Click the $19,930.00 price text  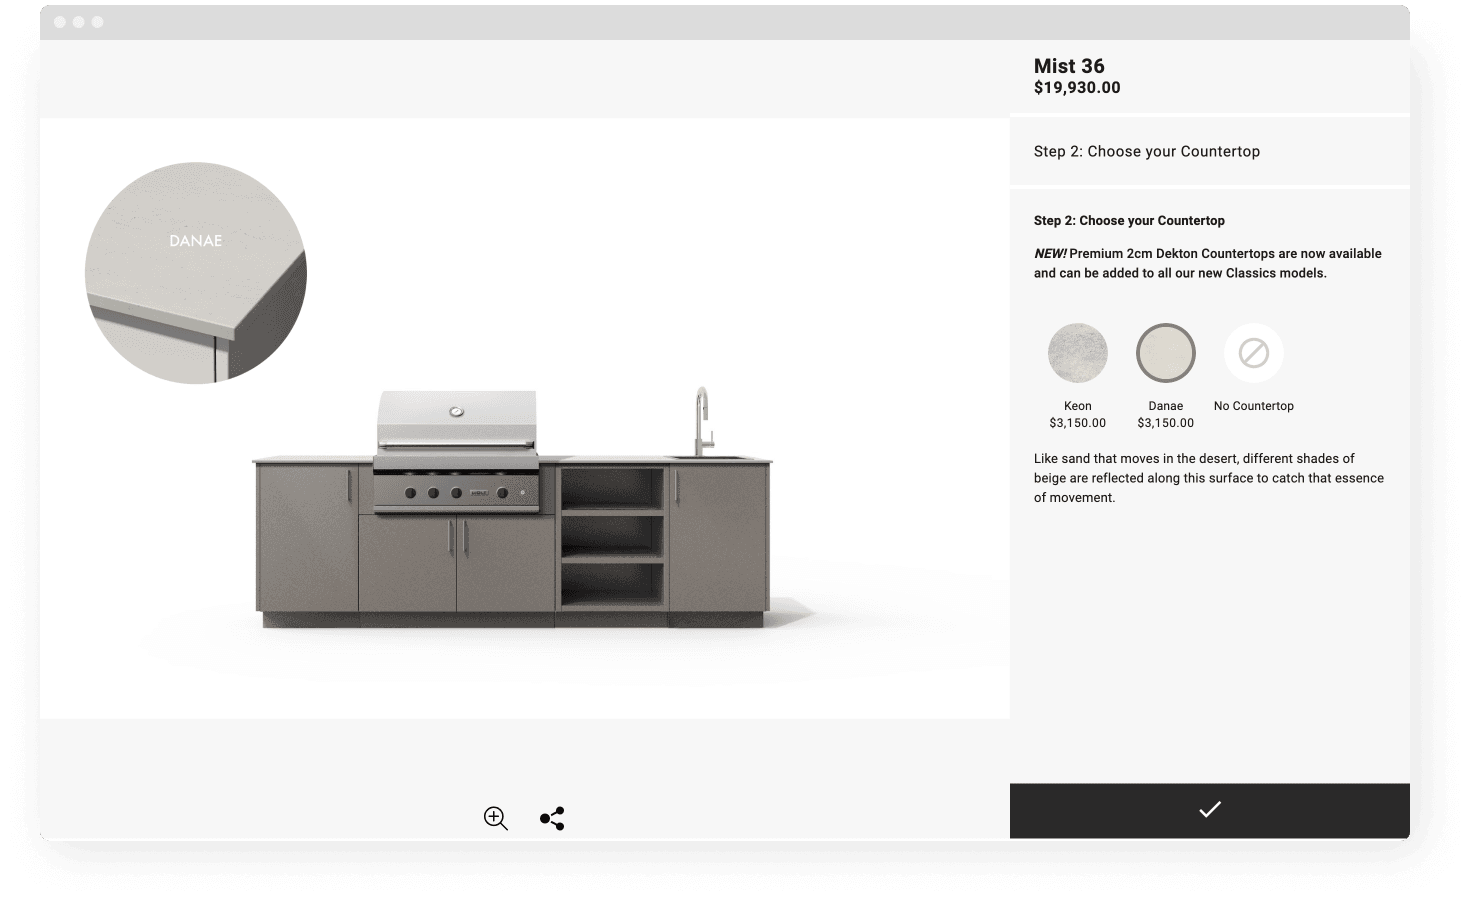click(1077, 88)
